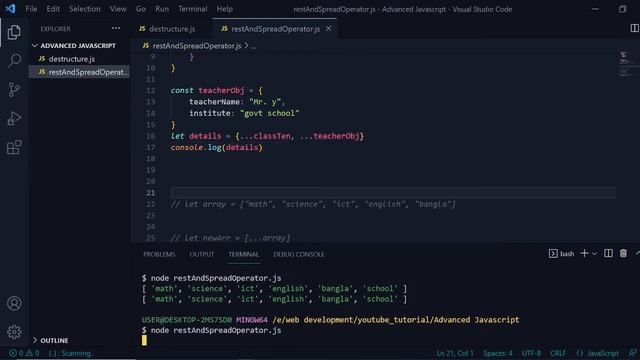The height and width of the screenshot is (360, 640).
Task: Open the feedback icon in status bar
Action: click(632, 353)
